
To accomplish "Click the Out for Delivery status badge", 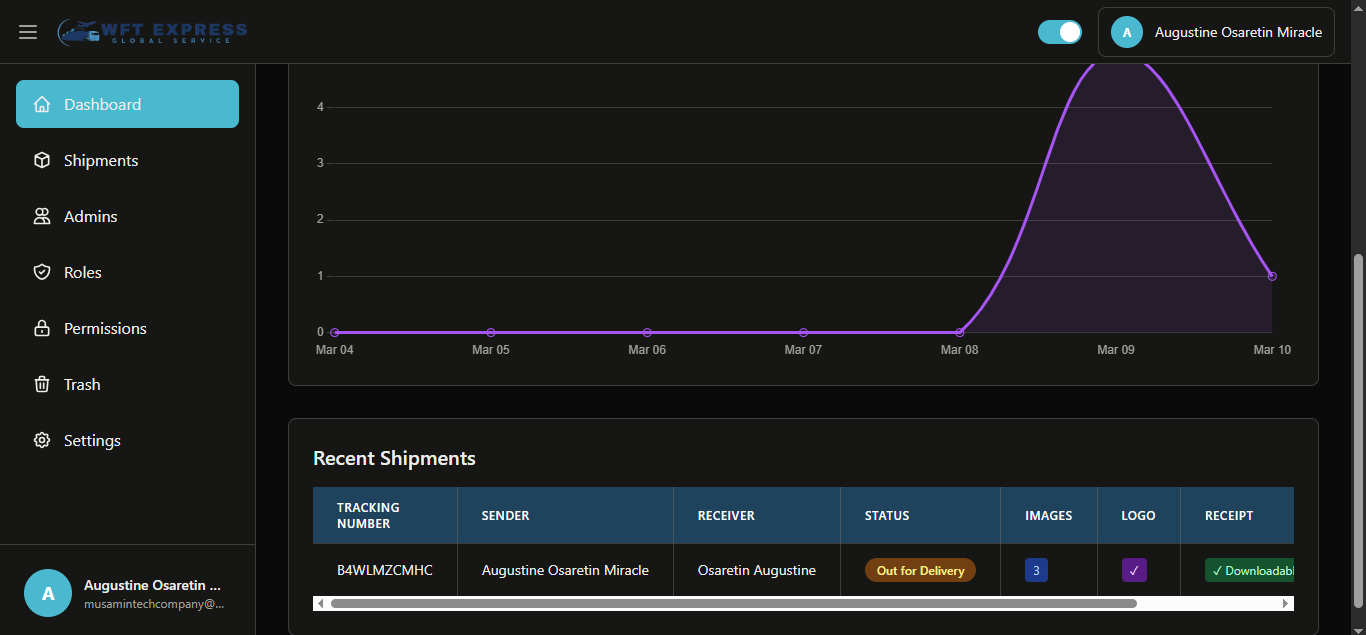I will (x=920, y=570).
